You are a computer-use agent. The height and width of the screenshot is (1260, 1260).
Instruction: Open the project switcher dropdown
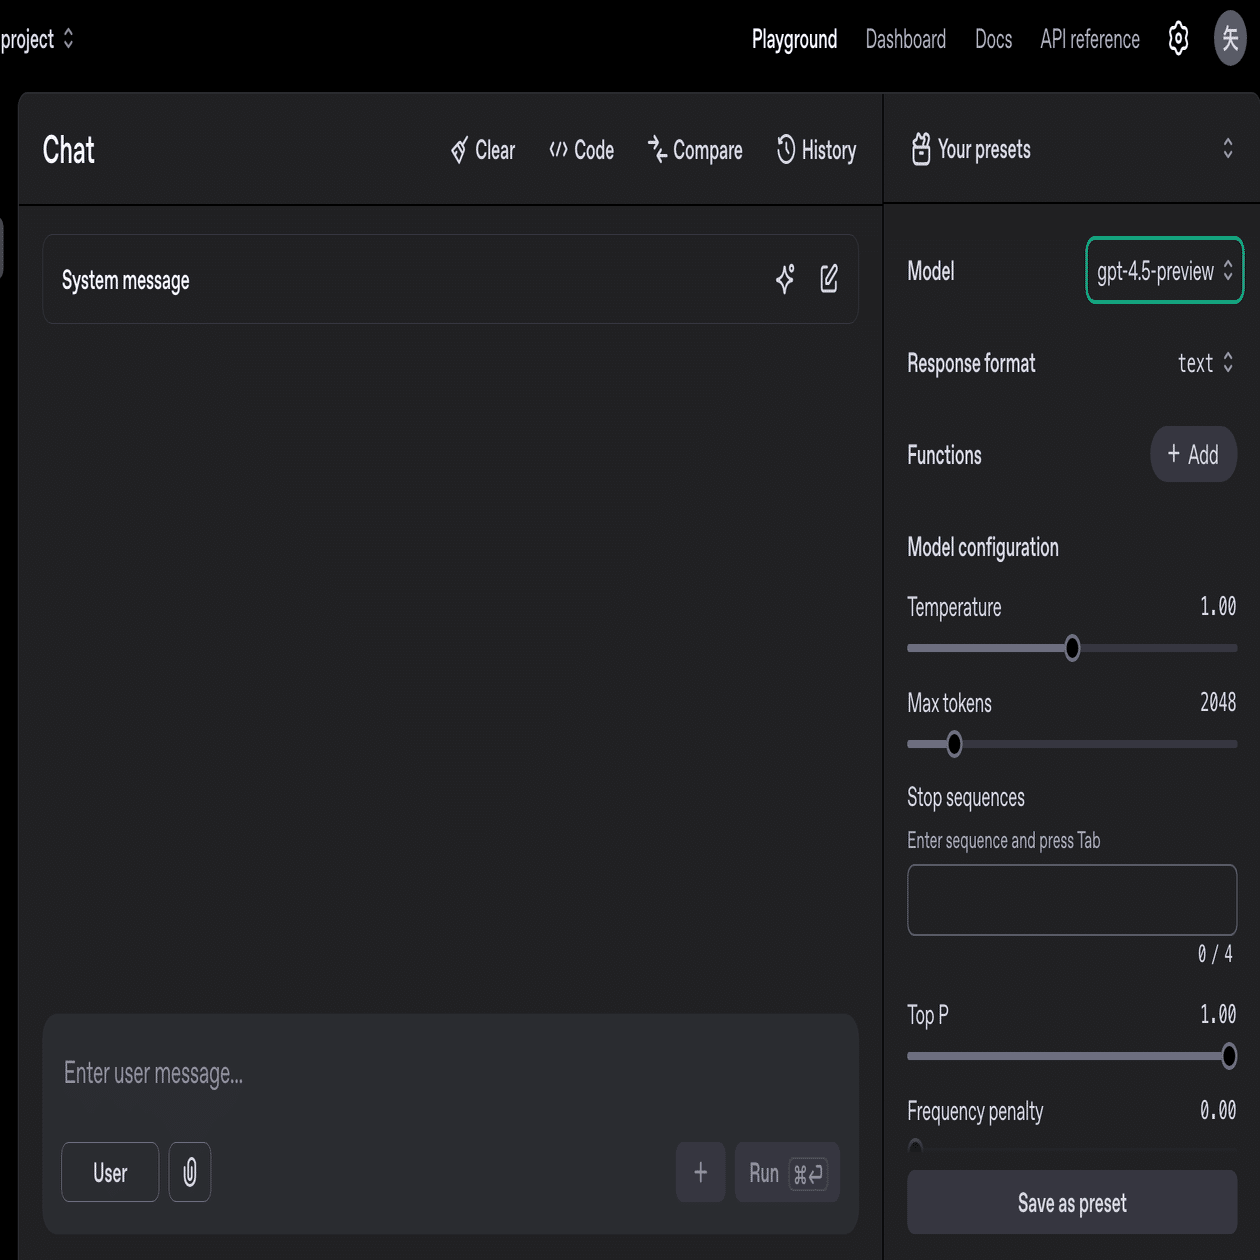tap(38, 39)
